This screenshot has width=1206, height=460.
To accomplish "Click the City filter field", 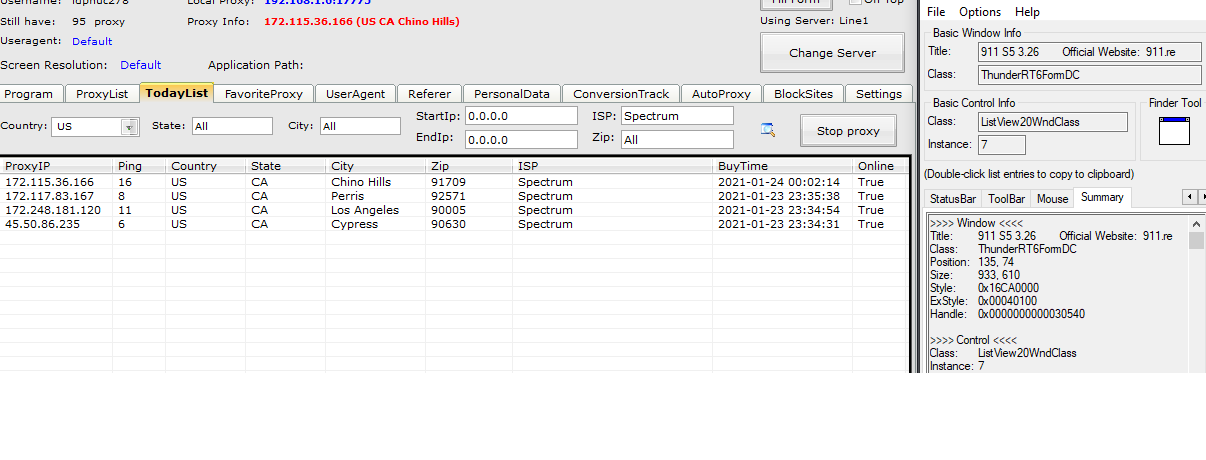I will click(360, 126).
